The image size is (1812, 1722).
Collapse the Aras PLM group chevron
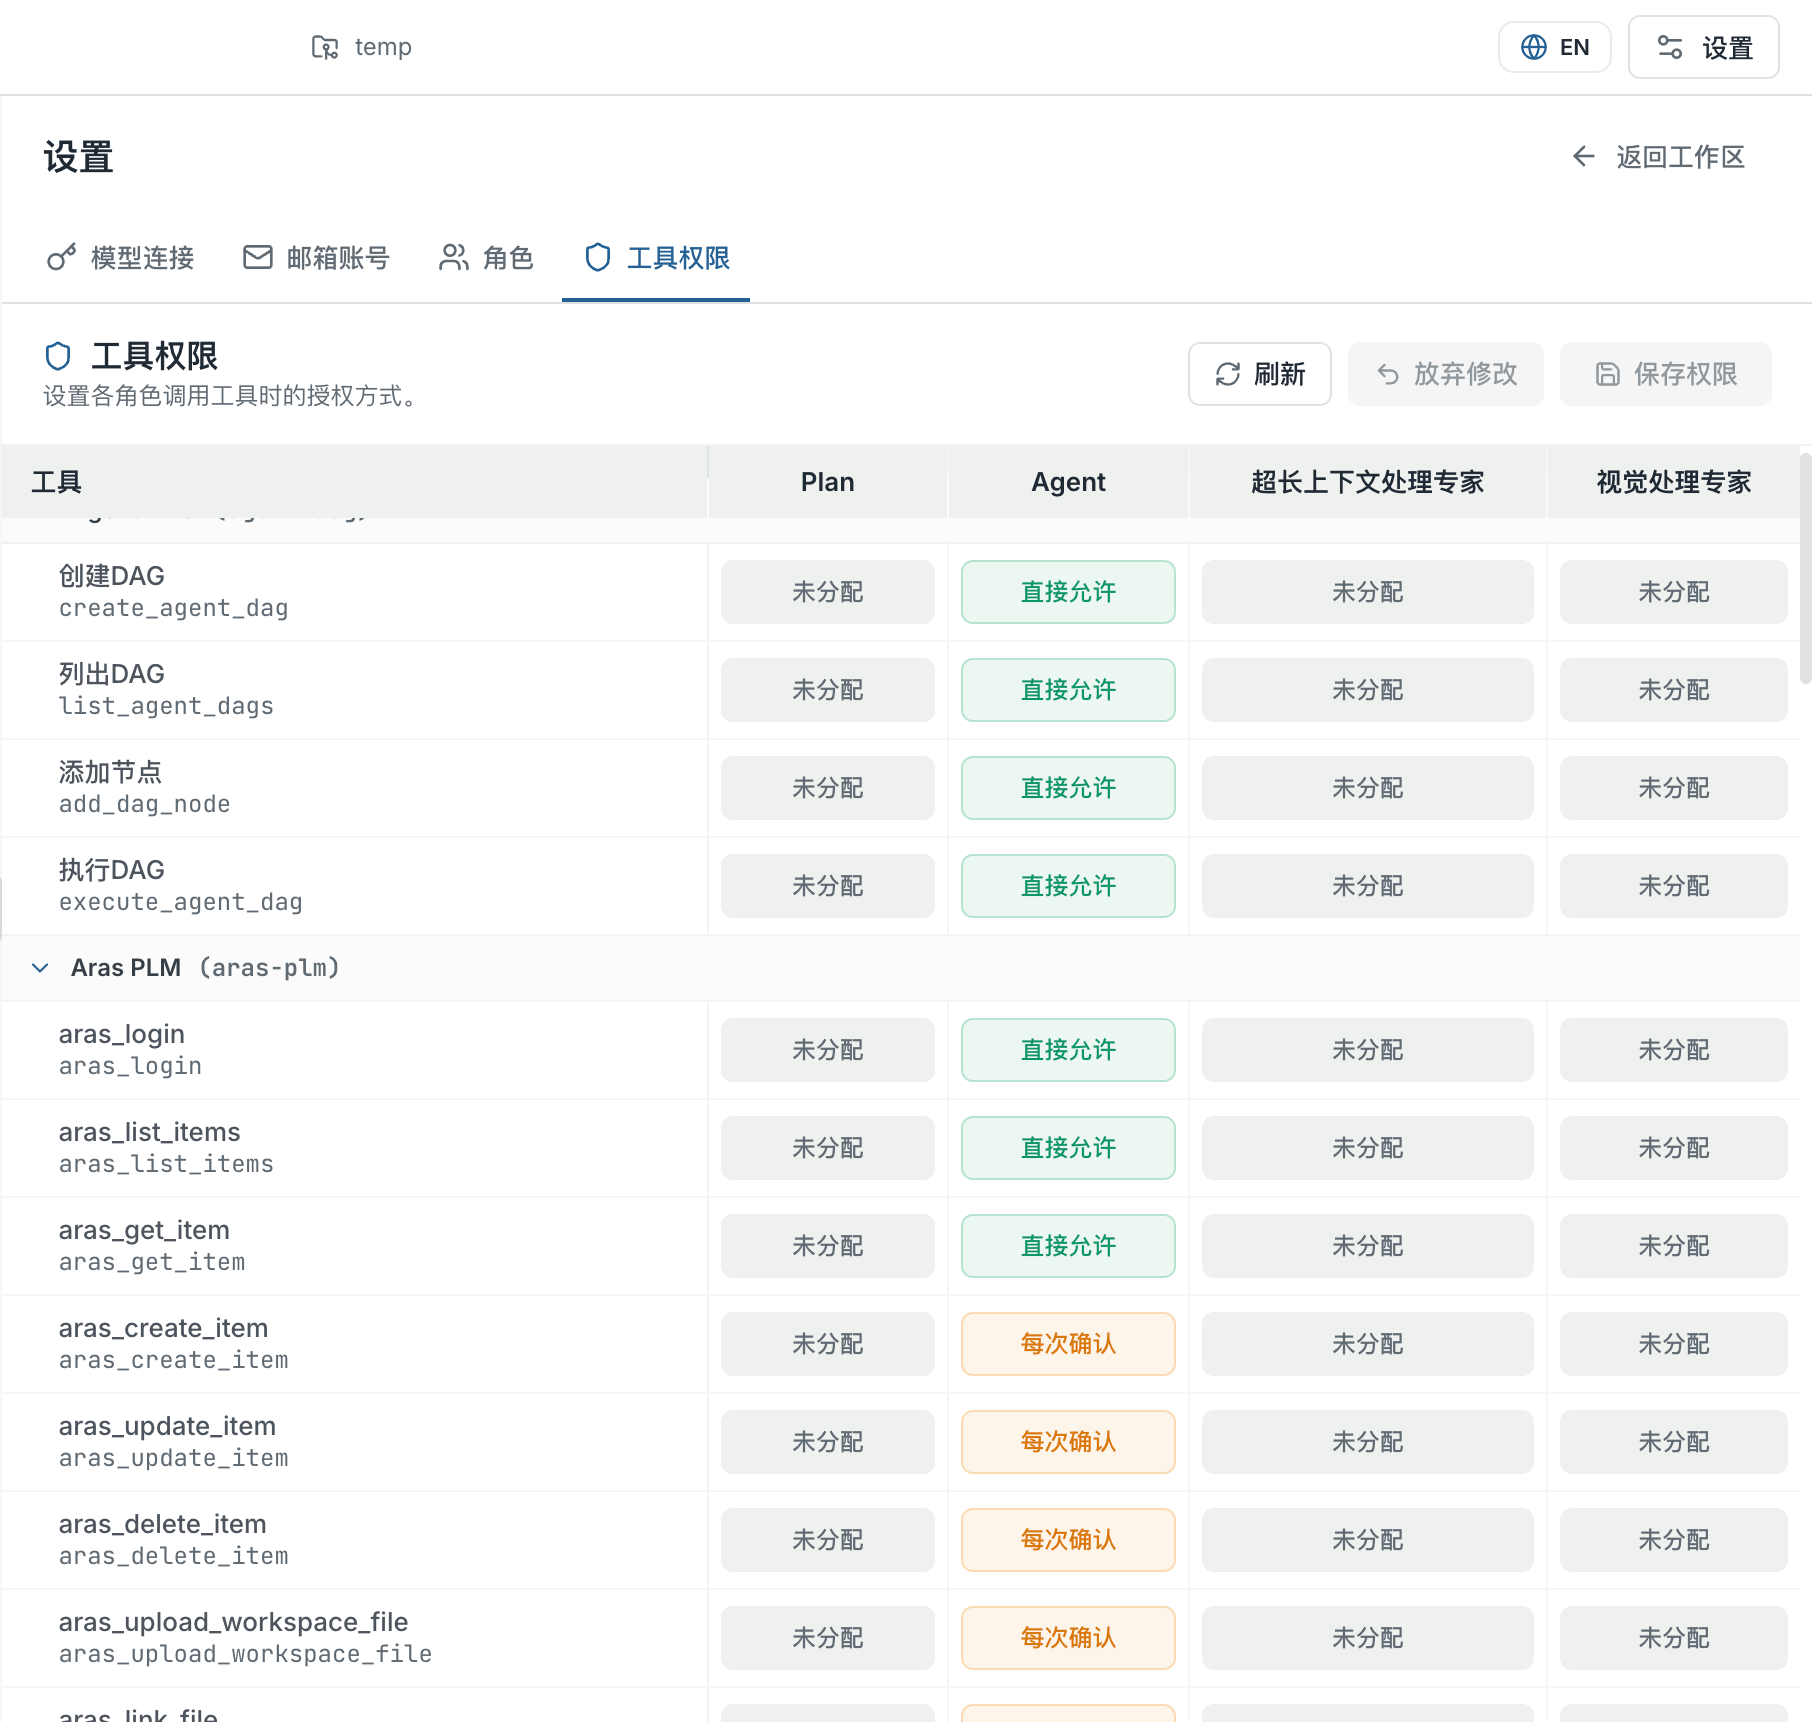[40, 968]
